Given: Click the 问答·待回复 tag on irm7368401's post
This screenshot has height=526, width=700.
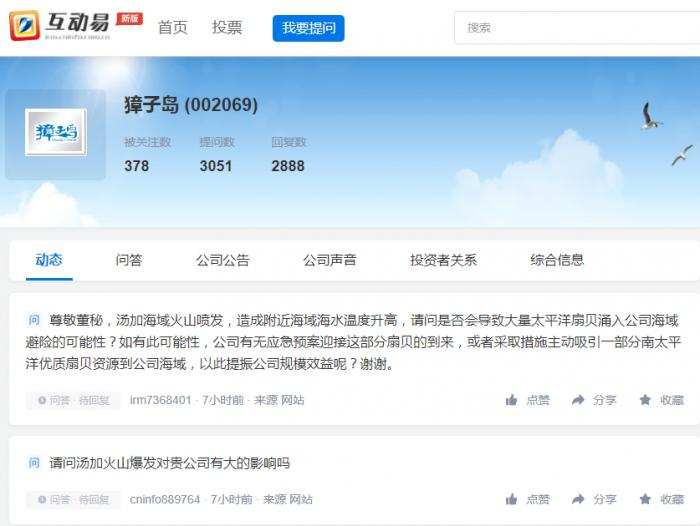Looking at the screenshot, I should click(73, 400).
